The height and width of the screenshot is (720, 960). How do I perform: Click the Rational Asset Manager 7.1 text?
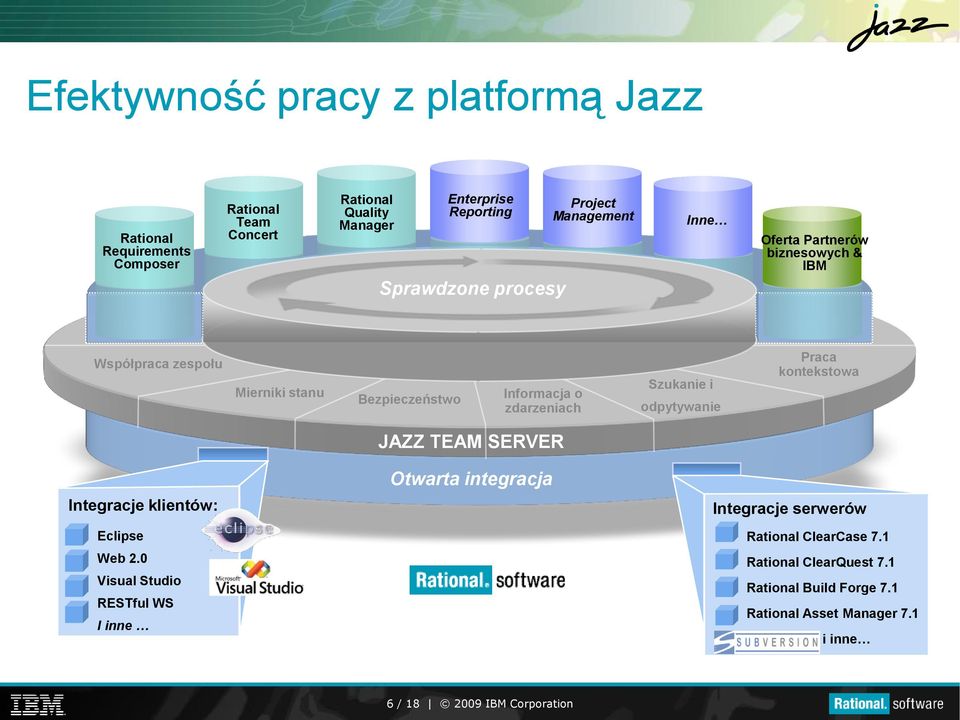832,613
